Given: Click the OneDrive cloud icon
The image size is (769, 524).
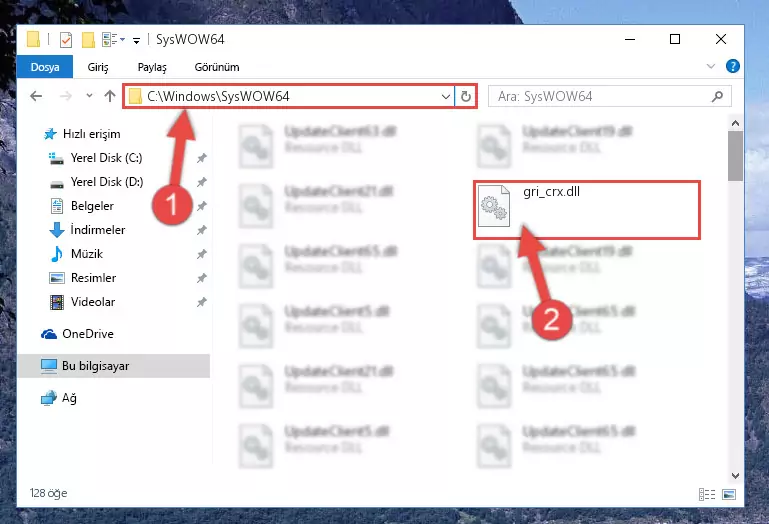Looking at the screenshot, I should coord(49,334).
